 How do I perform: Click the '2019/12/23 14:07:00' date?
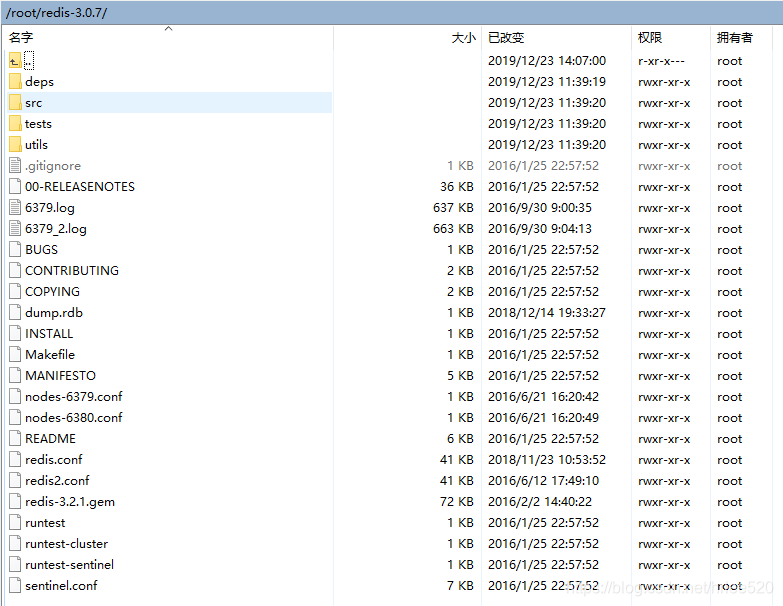tap(547, 60)
